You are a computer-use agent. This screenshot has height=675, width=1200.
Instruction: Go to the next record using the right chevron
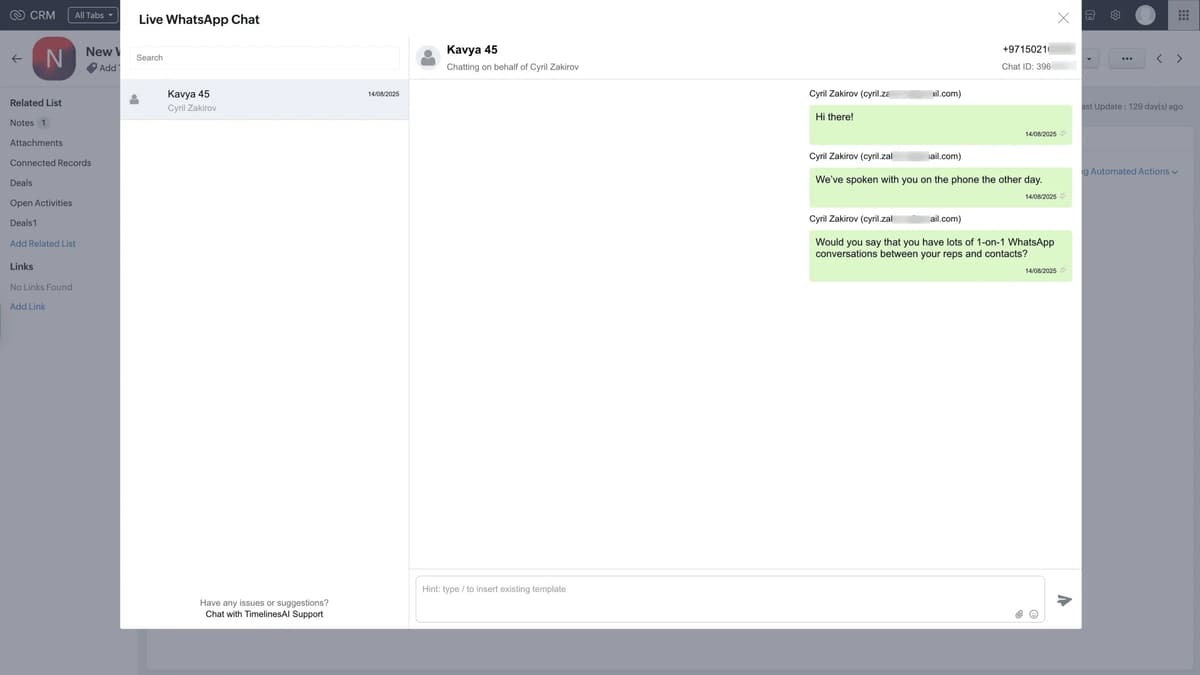1179,58
